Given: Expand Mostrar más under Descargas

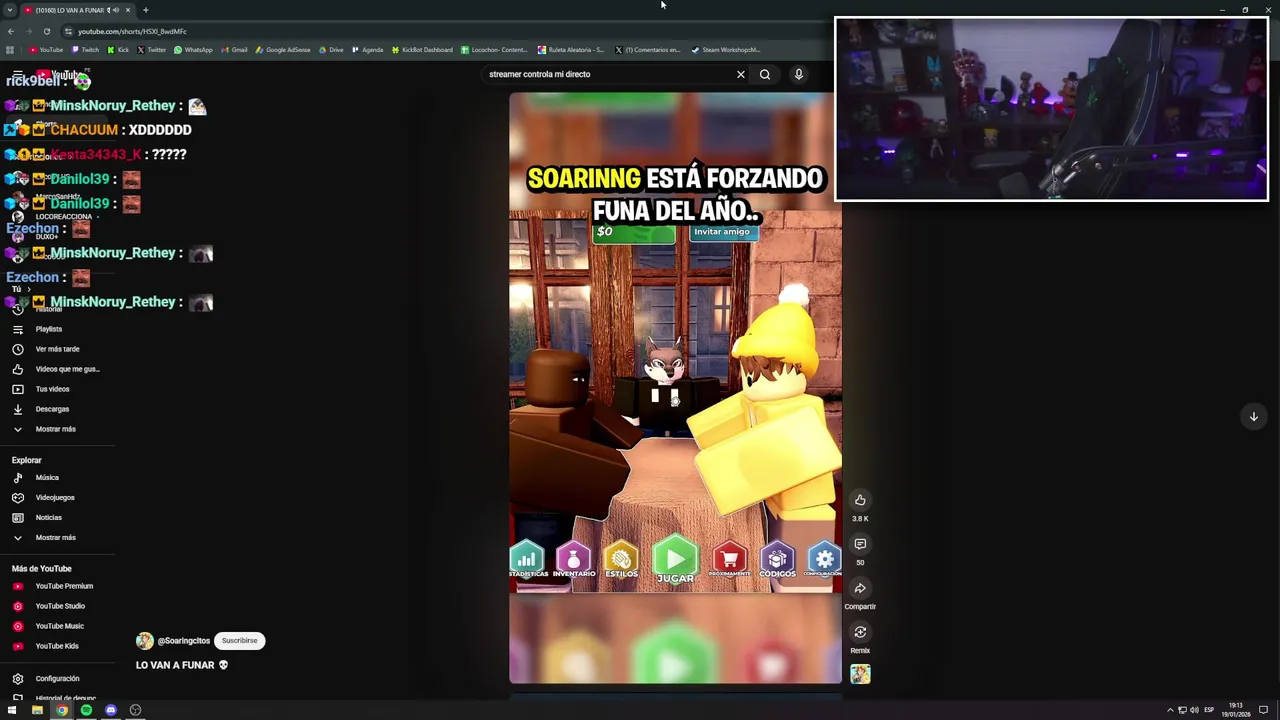Looking at the screenshot, I should pyautogui.click(x=57, y=429).
